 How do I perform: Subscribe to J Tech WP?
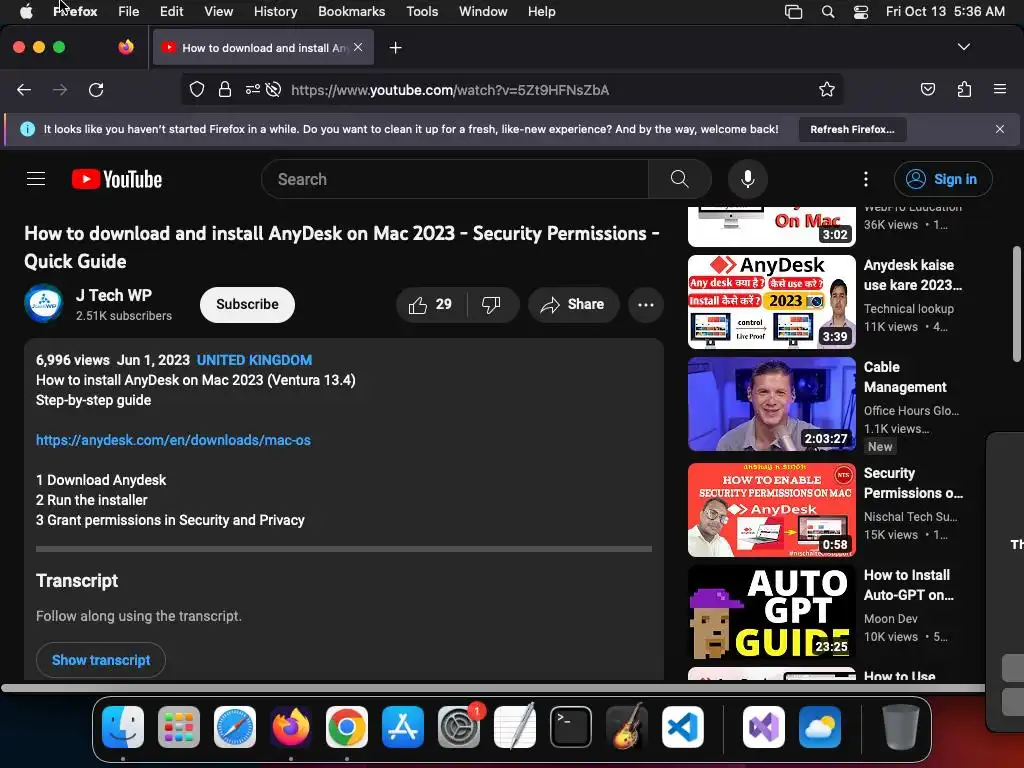point(247,304)
